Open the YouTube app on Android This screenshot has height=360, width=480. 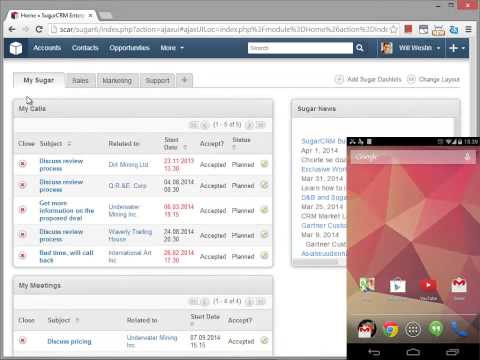pos(428,285)
